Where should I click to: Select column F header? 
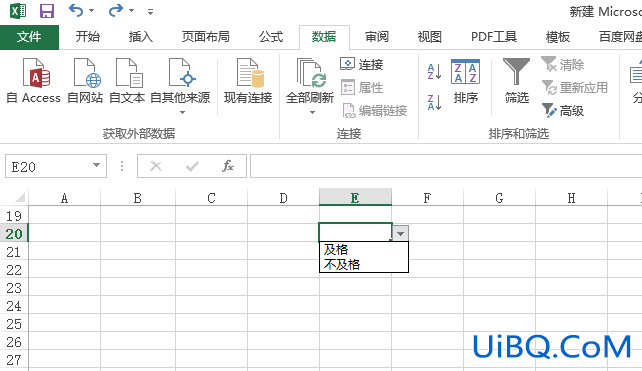427,198
